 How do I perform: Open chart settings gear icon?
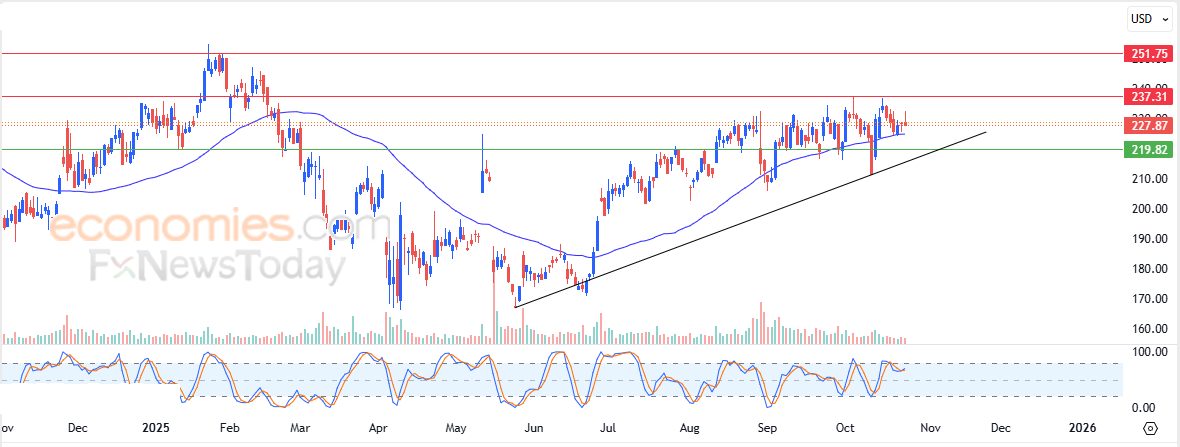(x=1150, y=428)
